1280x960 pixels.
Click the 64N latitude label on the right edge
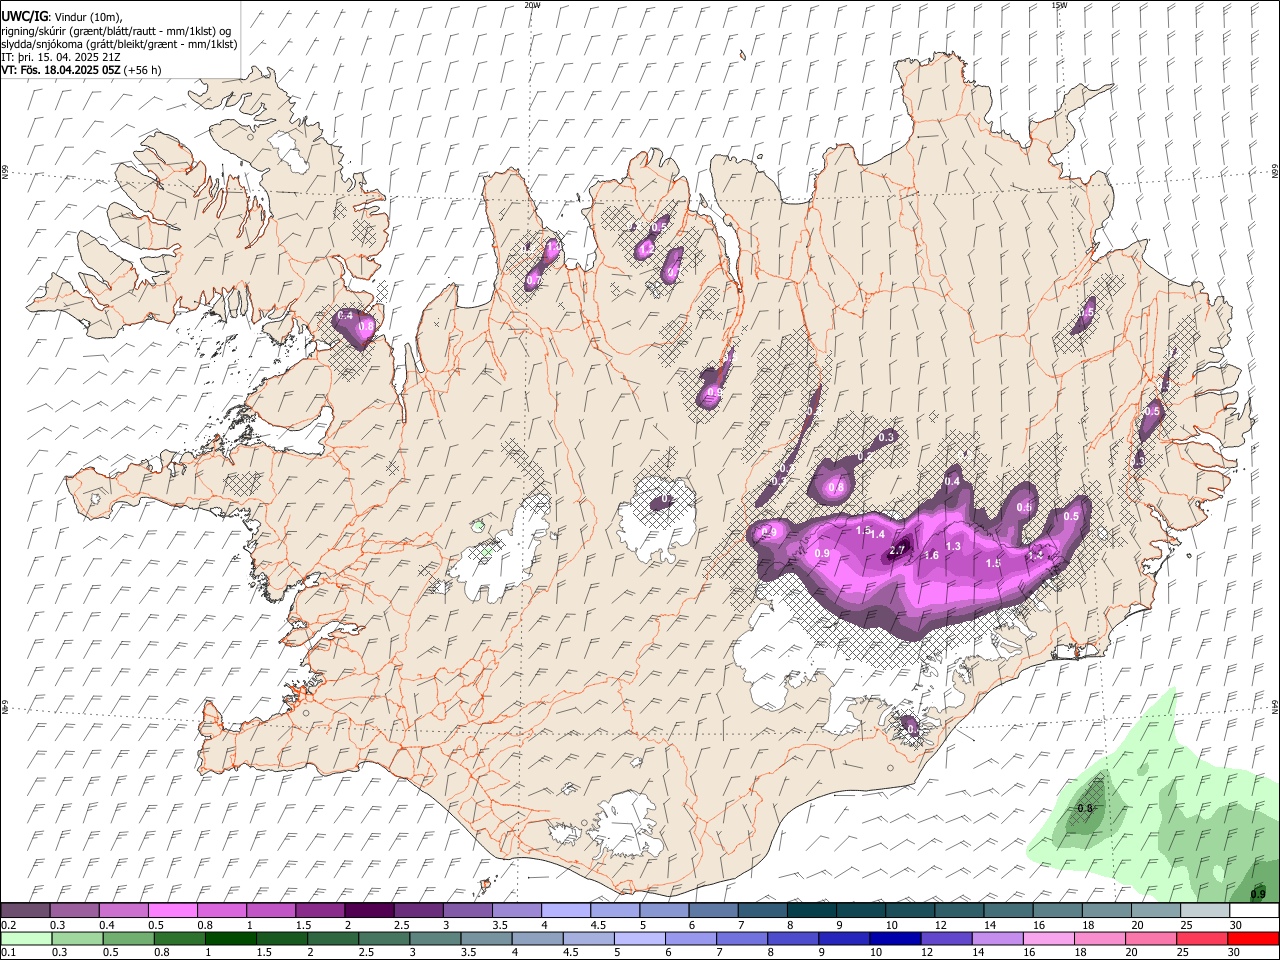1275,706
